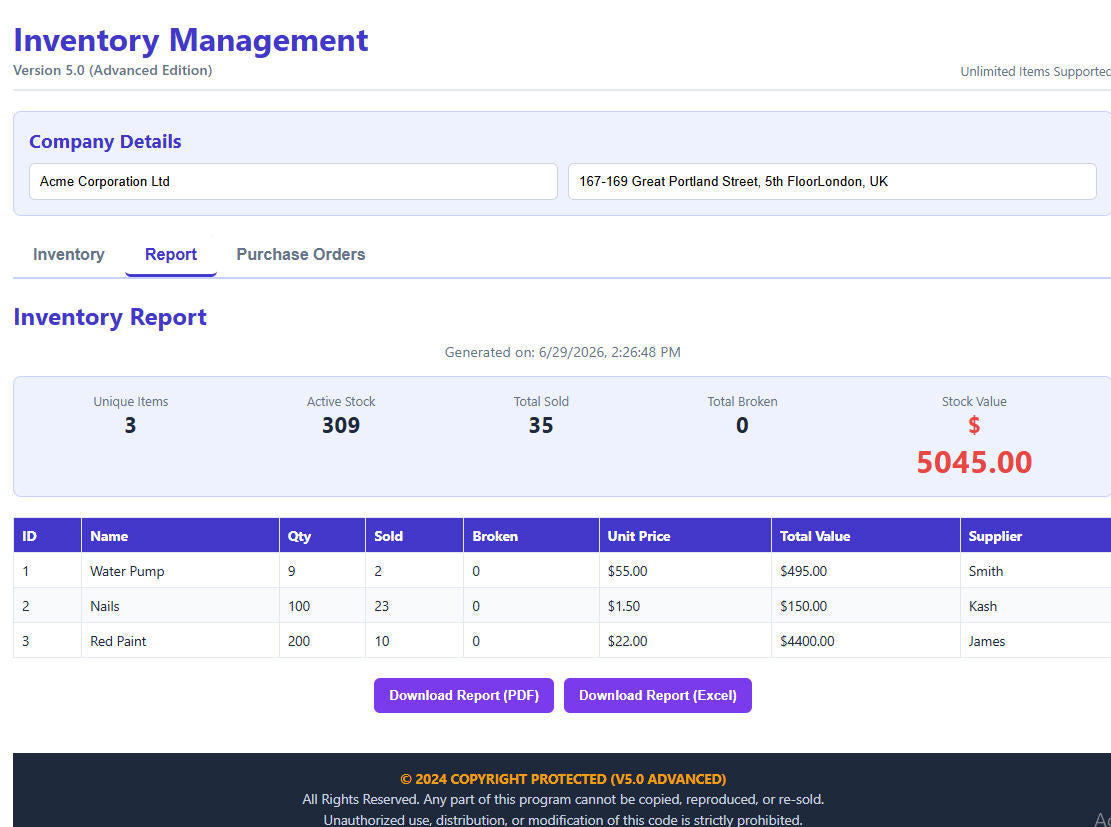1111x827 pixels.
Task: Click the $55.00 unit price cell
Action: pos(685,570)
